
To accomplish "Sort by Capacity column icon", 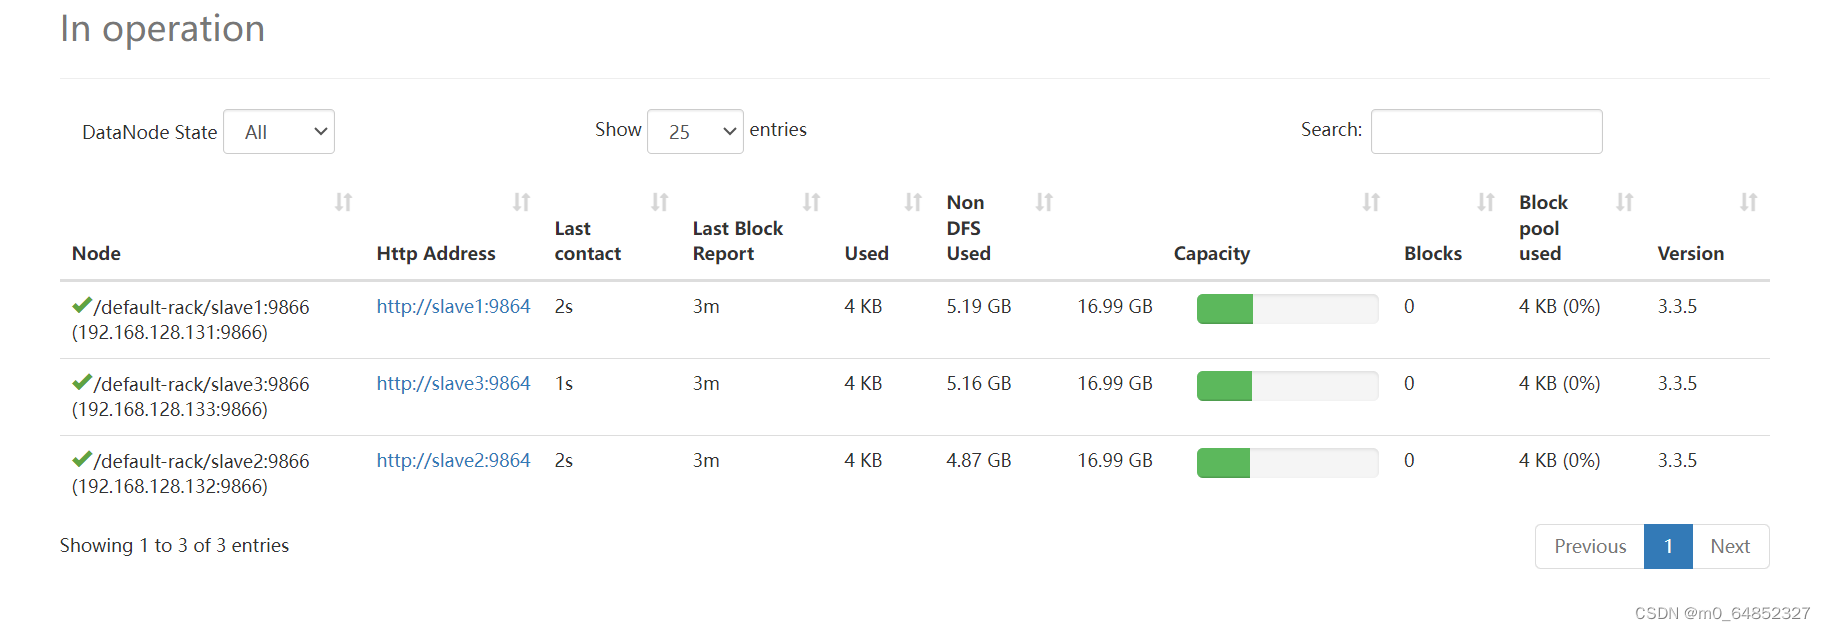I will click(x=1371, y=202).
